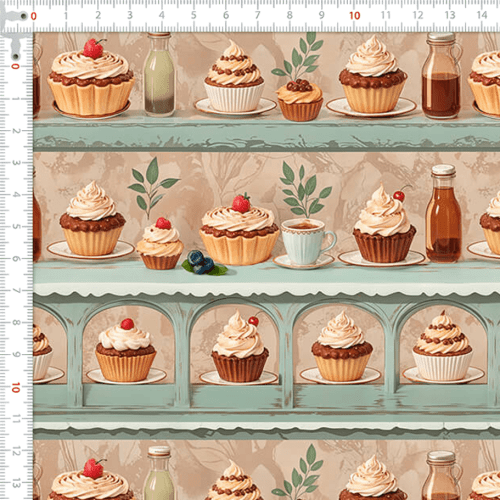Click the red 10 on the horizontal ruler

pos(355,16)
